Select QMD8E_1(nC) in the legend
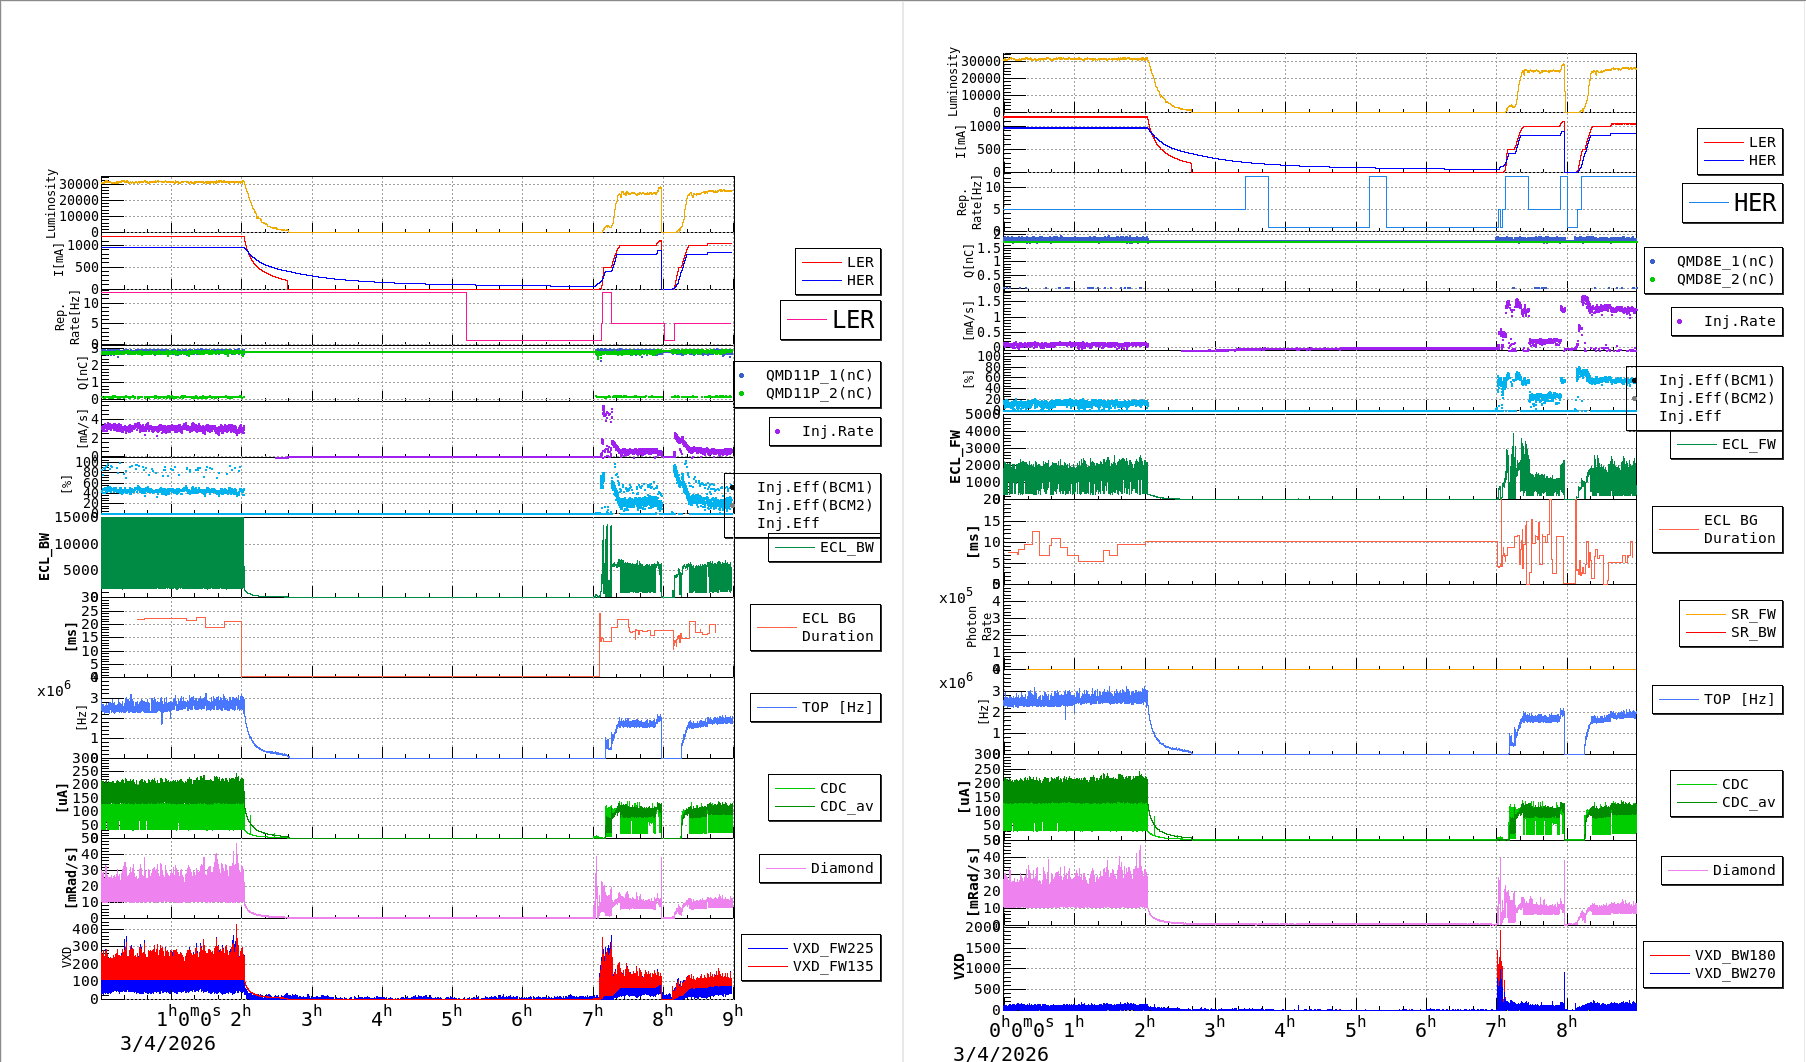 (x=1725, y=261)
